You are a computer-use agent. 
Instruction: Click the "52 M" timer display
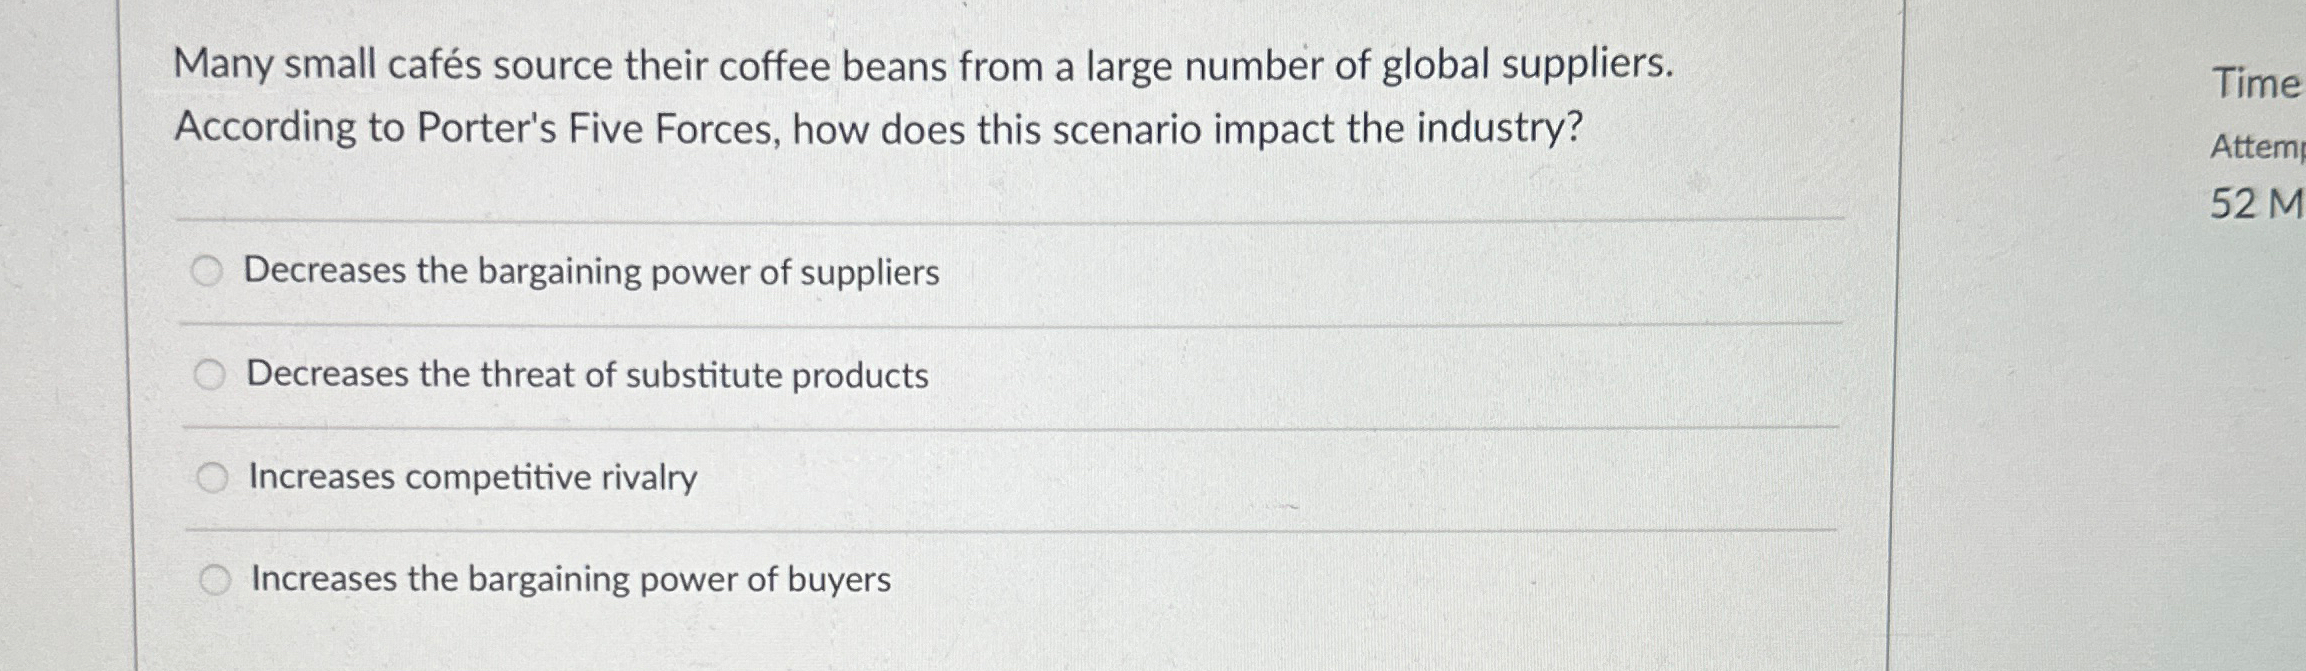(2250, 205)
